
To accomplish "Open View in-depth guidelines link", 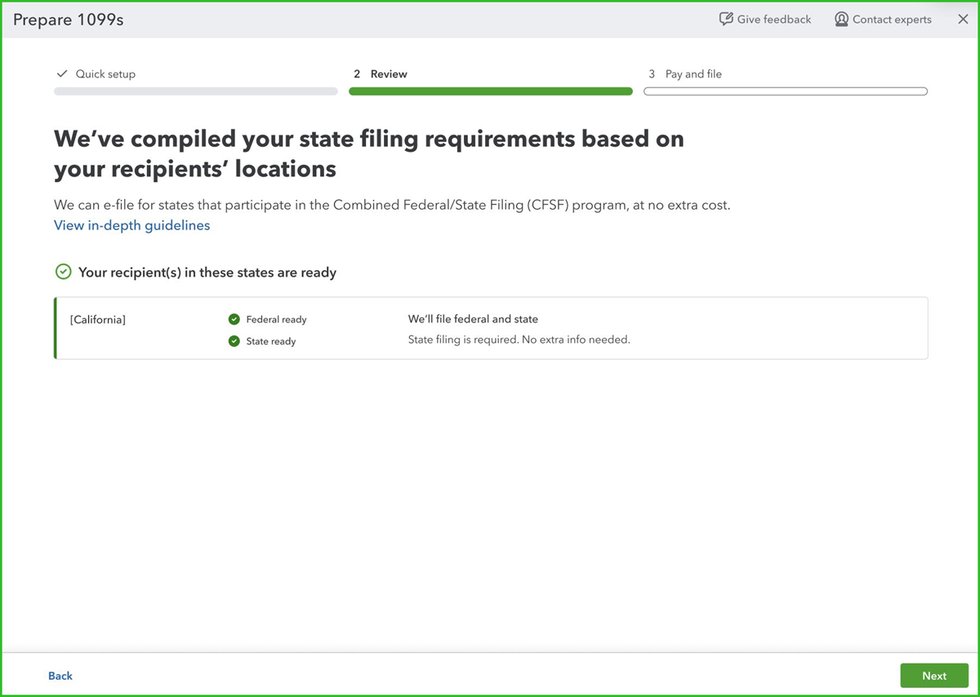I will pos(132,225).
